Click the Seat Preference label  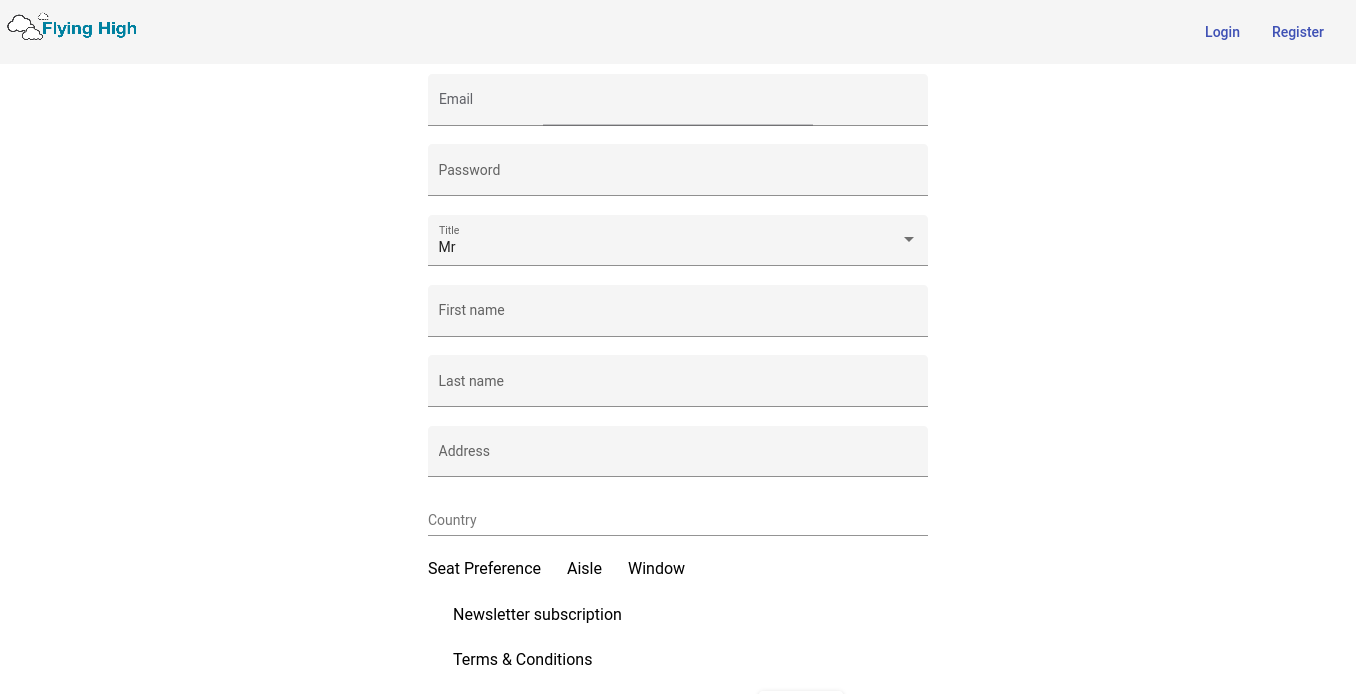click(x=484, y=569)
